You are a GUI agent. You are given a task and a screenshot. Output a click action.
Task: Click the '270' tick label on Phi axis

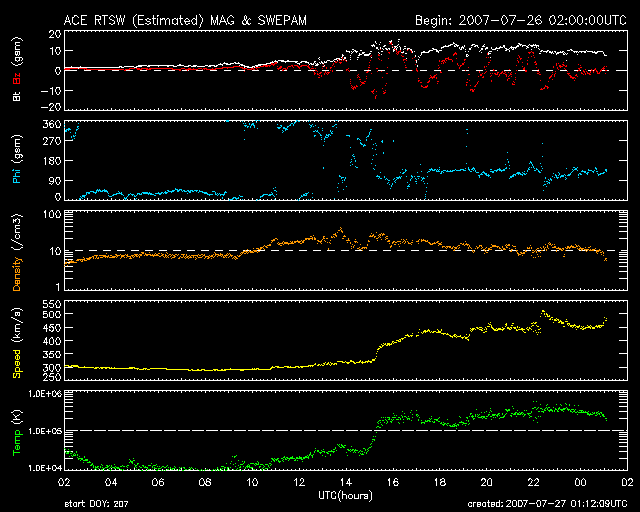[52, 141]
